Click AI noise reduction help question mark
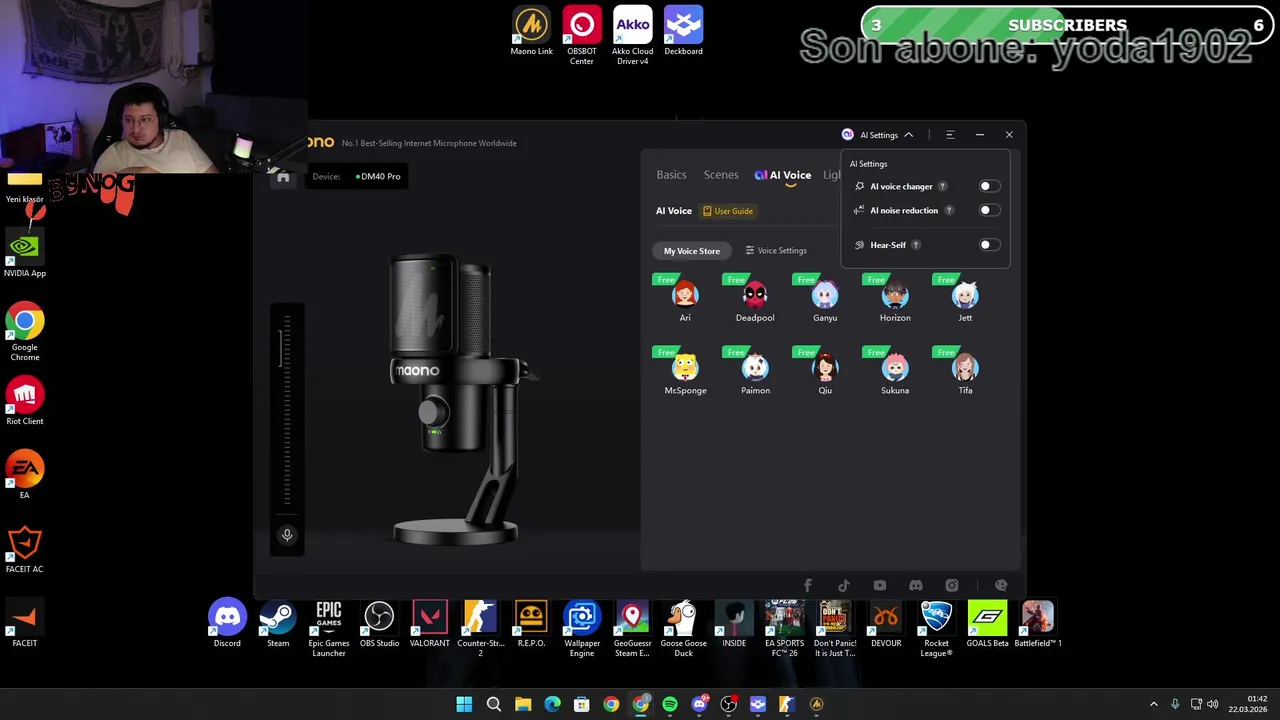Image resolution: width=1280 pixels, height=720 pixels. click(949, 210)
